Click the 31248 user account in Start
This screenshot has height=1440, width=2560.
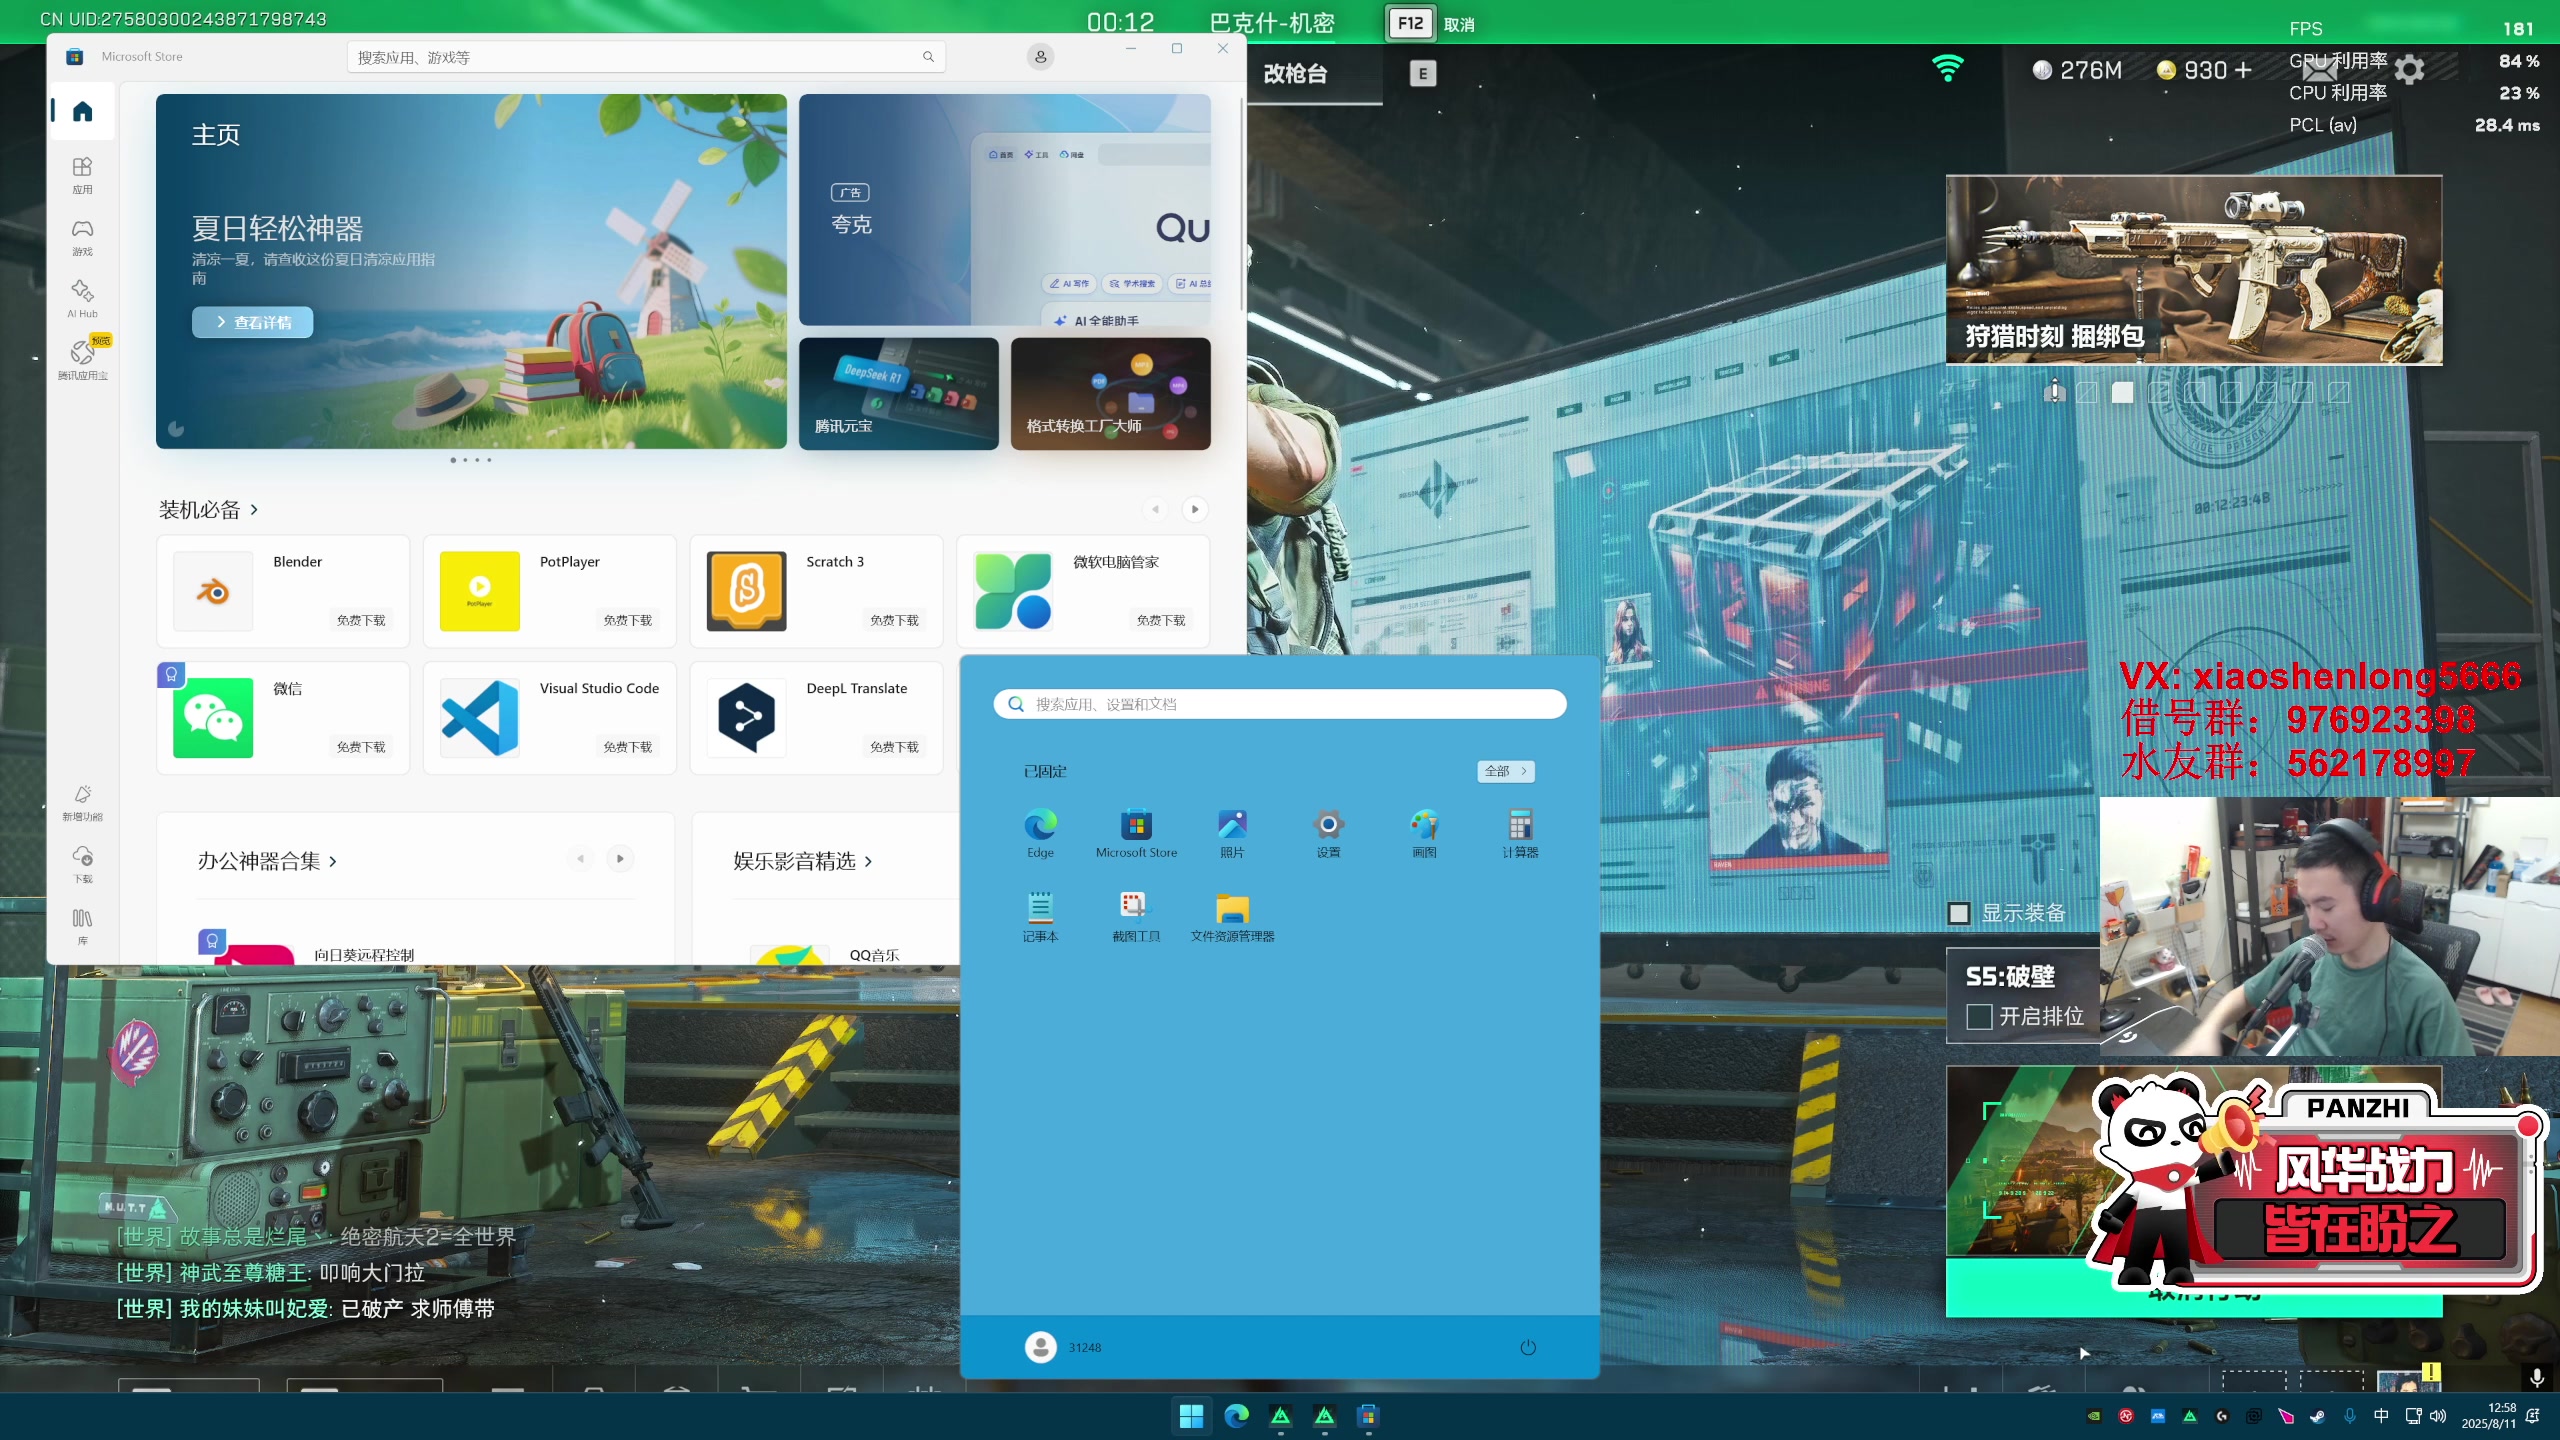[x=1062, y=1347]
